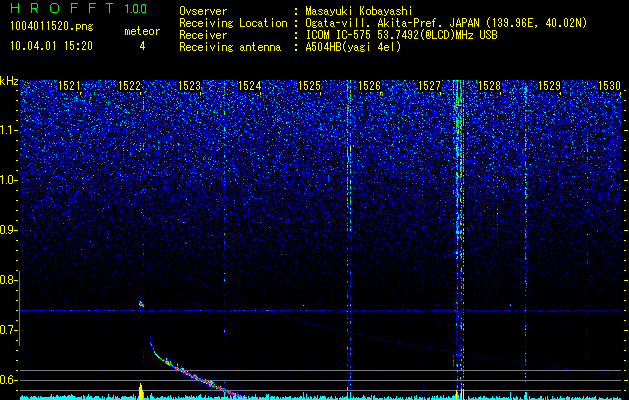The height and width of the screenshot is (400, 629).
Task: Select the 0.9 kHz frequency label
Action: click(8, 230)
